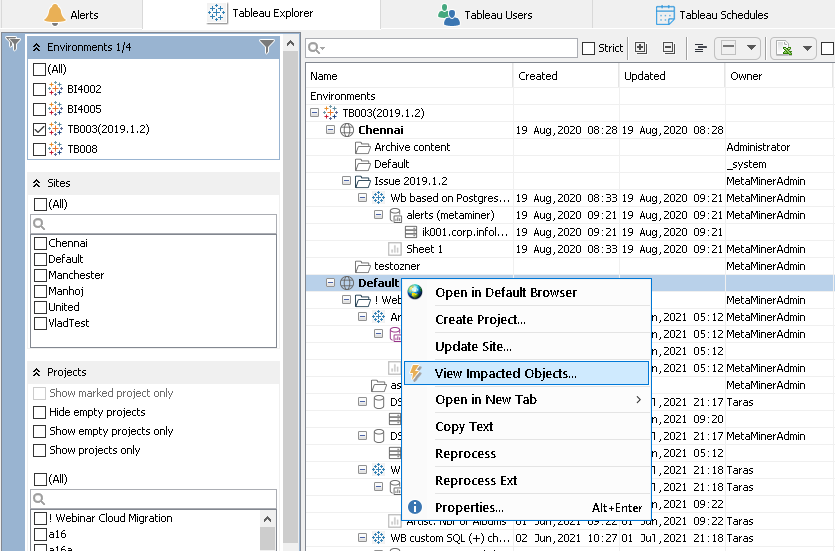Toggle the Strict search checkbox
This screenshot has width=835, height=551.
click(x=588, y=48)
